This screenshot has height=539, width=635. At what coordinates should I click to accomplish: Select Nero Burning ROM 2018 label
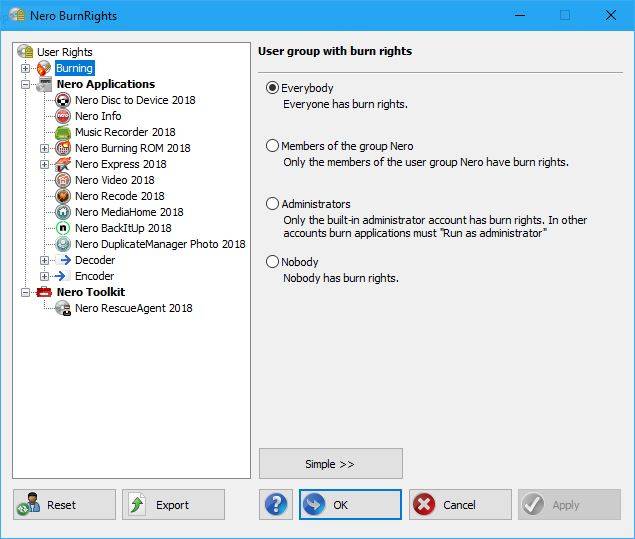[132, 148]
